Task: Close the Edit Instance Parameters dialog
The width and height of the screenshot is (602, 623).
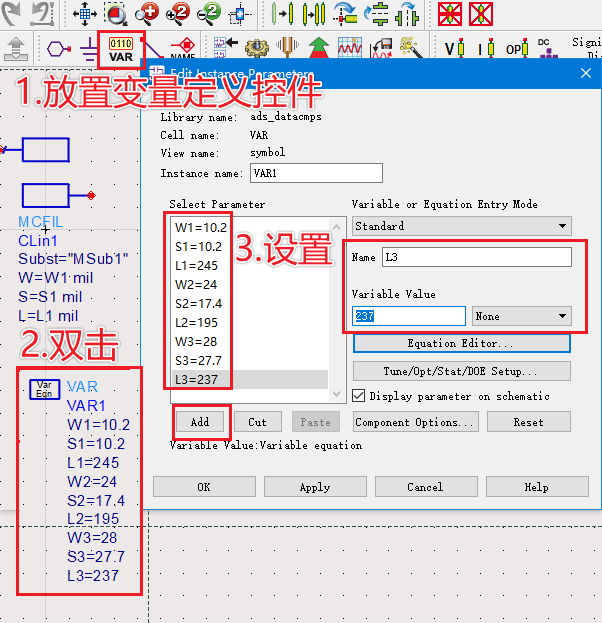Action: 586,73
